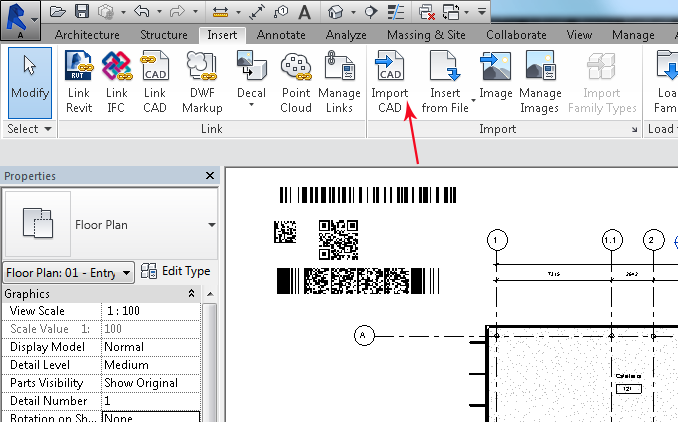Open the Default 3D View icon
678x422 pixels.
tap(336, 12)
